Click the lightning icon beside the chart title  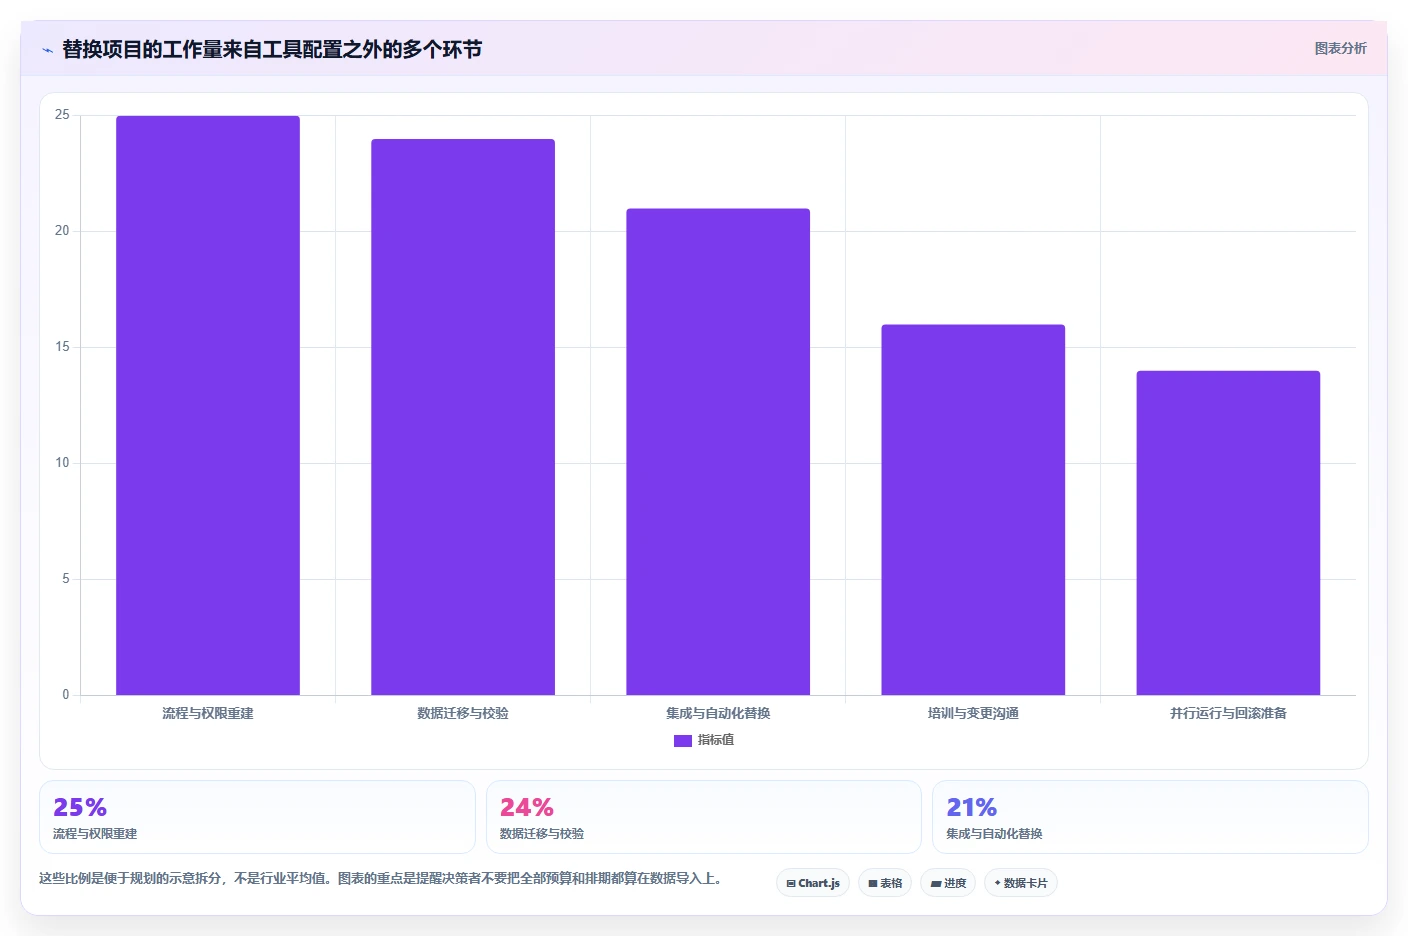47,50
